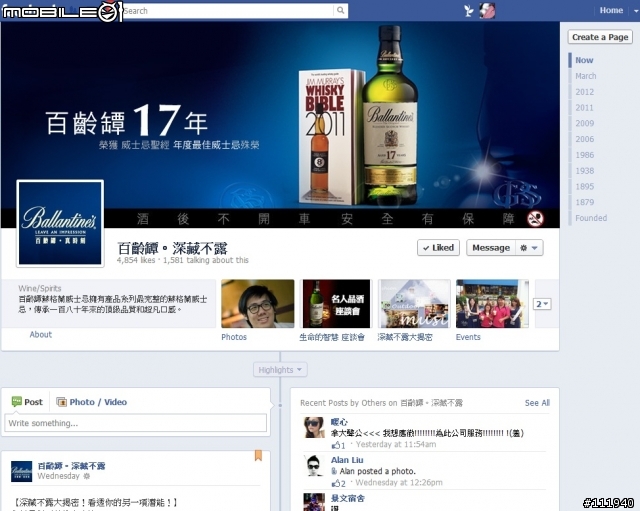Click the Message button
Viewport: 640px width, 511px height.
[x=491, y=248]
